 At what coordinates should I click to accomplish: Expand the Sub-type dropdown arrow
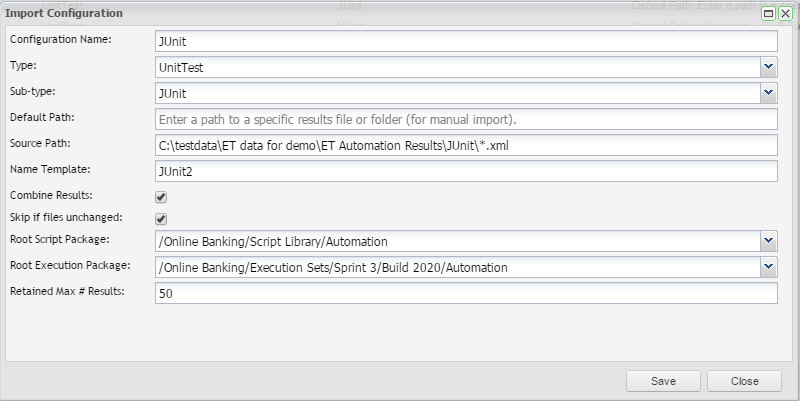point(768,93)
